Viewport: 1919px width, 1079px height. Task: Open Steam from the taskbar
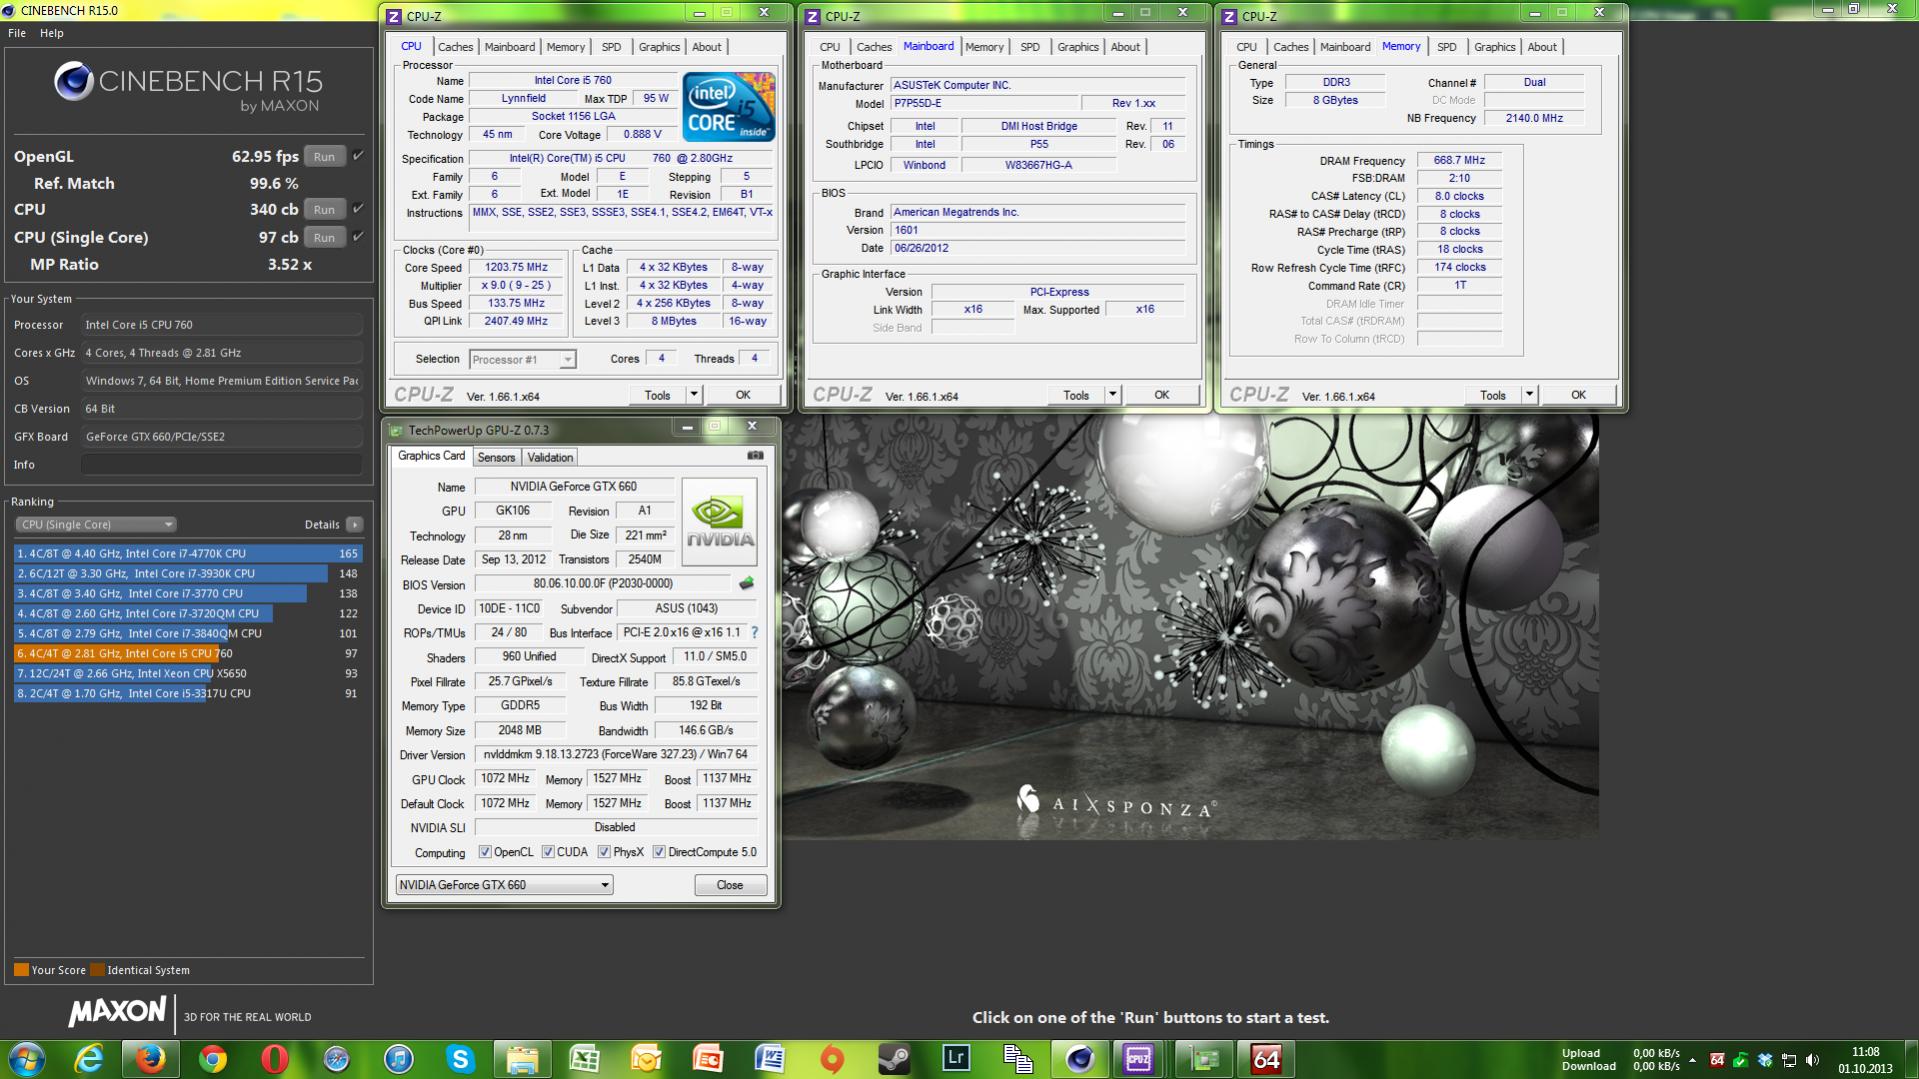895,1059
